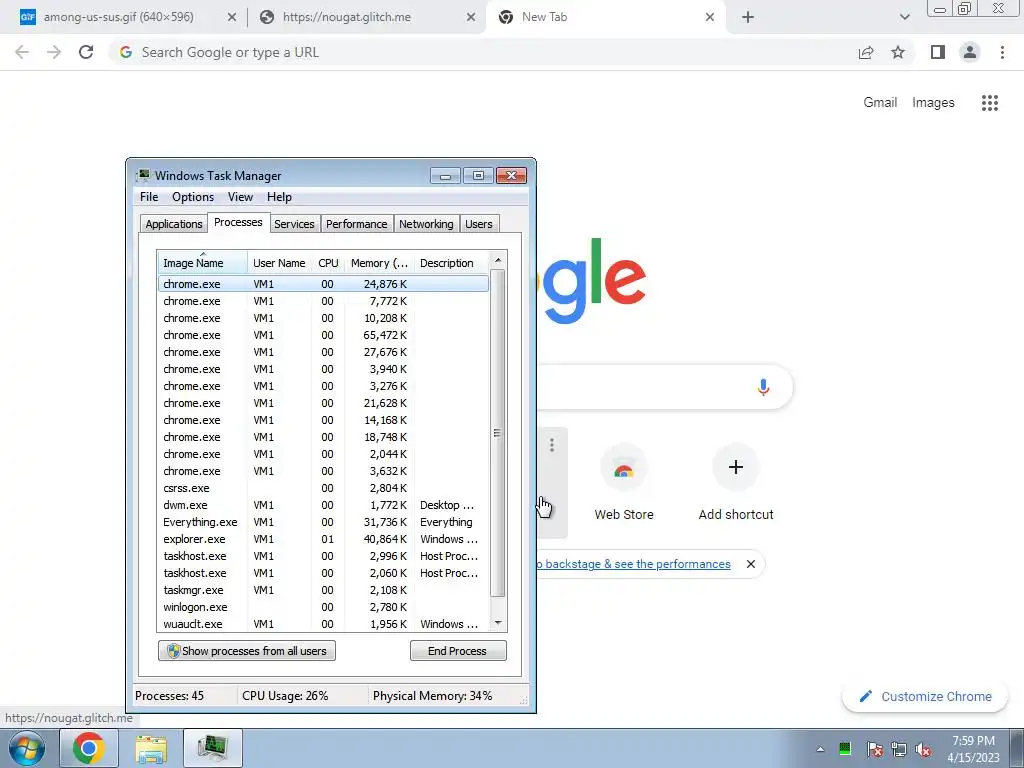1024x768 pixels.
Task: Click the process list scrollbar thumb
Action: (498, 433)
